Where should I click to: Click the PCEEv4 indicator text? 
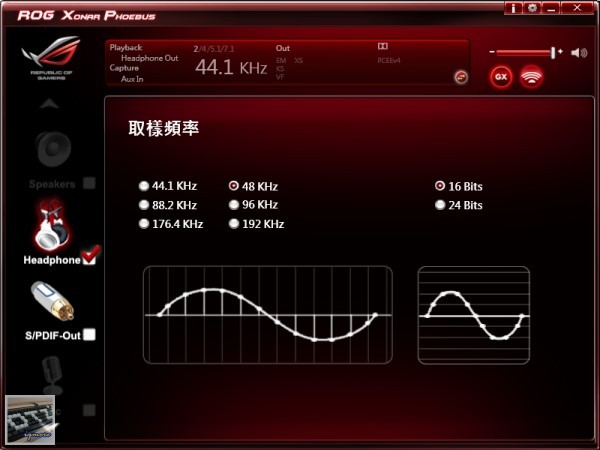coord(389,60)
